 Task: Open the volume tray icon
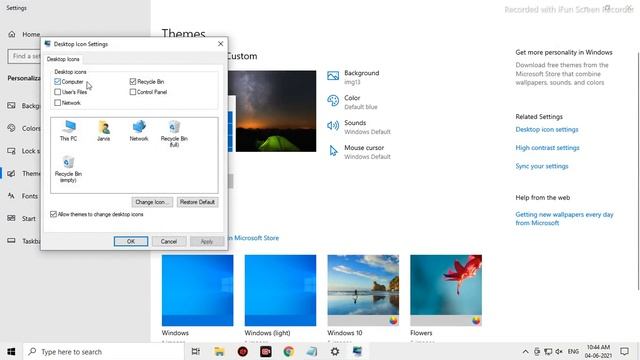pyautogui.click(x=559, y=351)
